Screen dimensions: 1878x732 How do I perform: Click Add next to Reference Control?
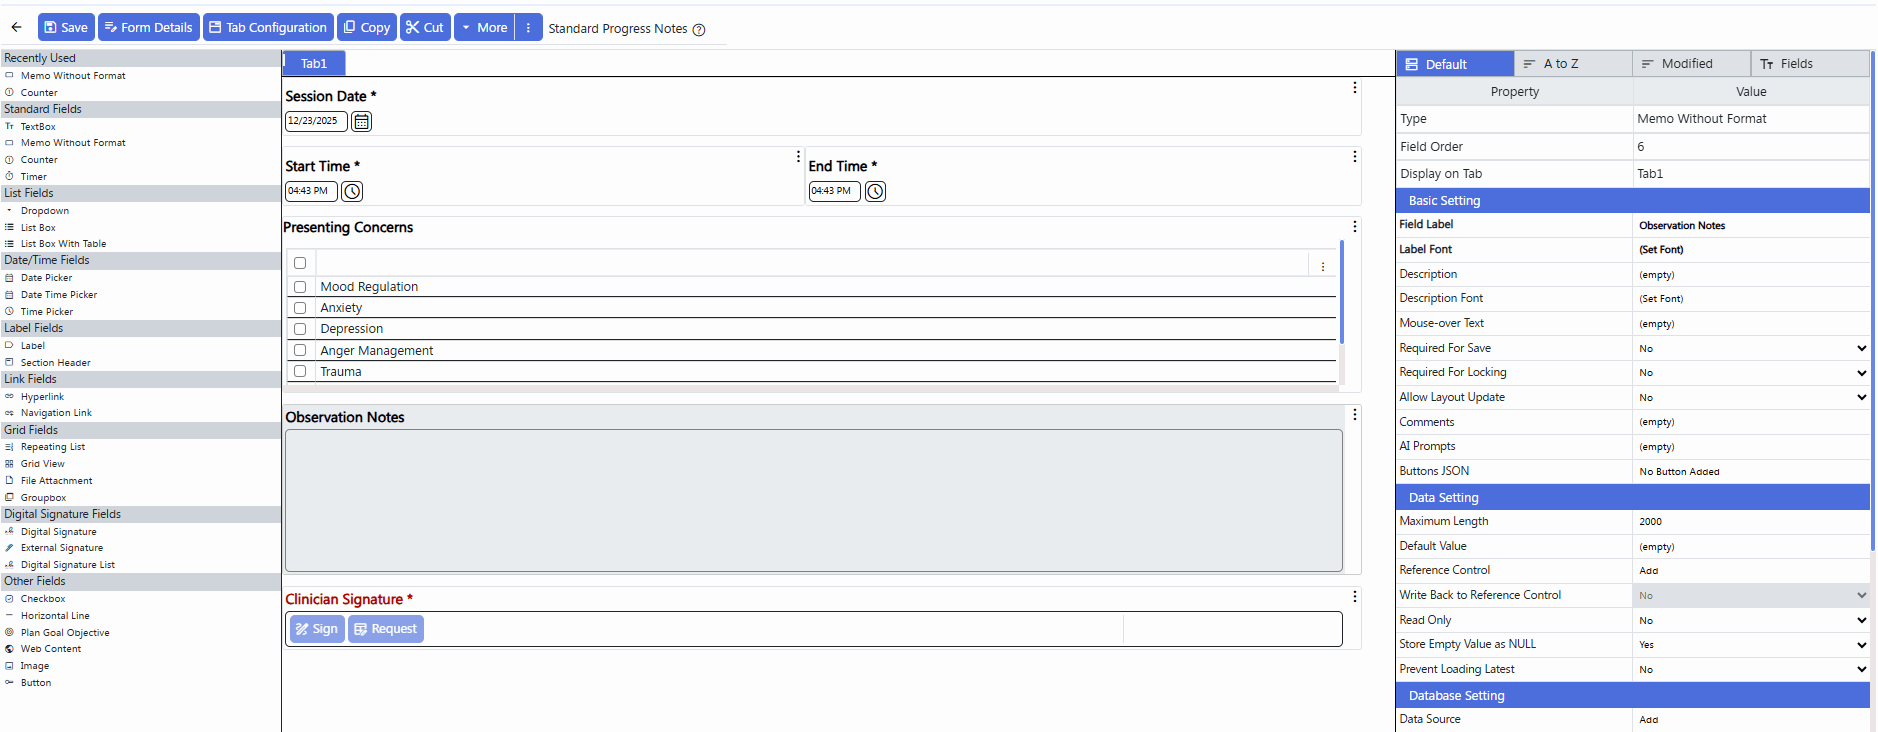[x=1649, y=571]
